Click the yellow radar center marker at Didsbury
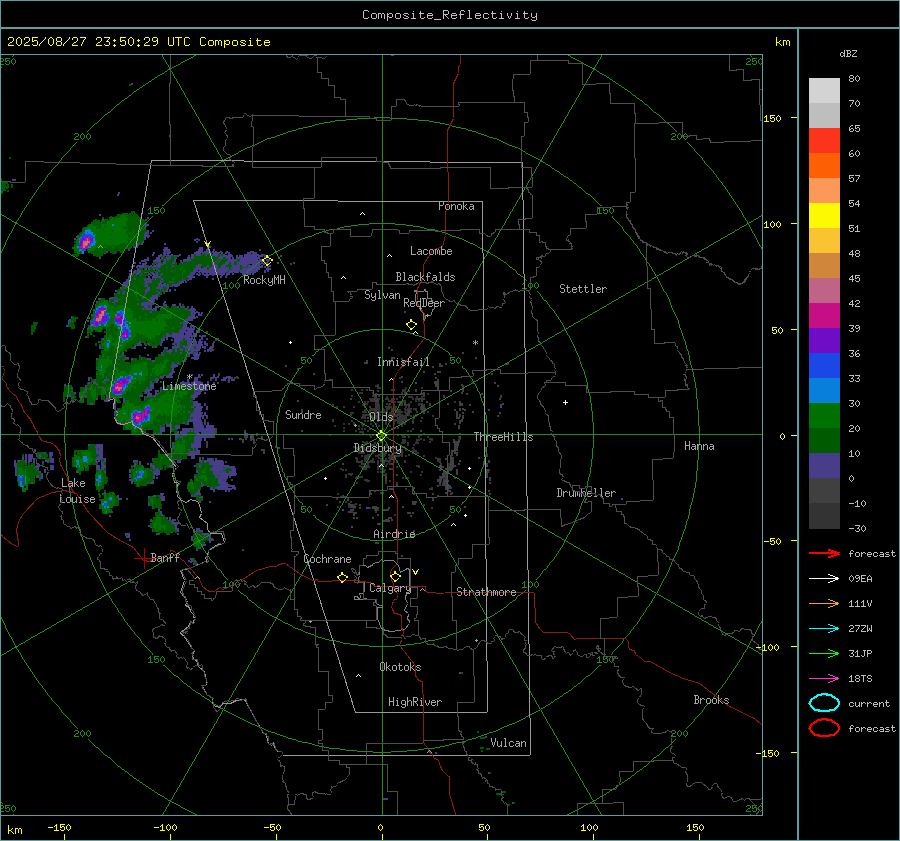 point(382,436)
